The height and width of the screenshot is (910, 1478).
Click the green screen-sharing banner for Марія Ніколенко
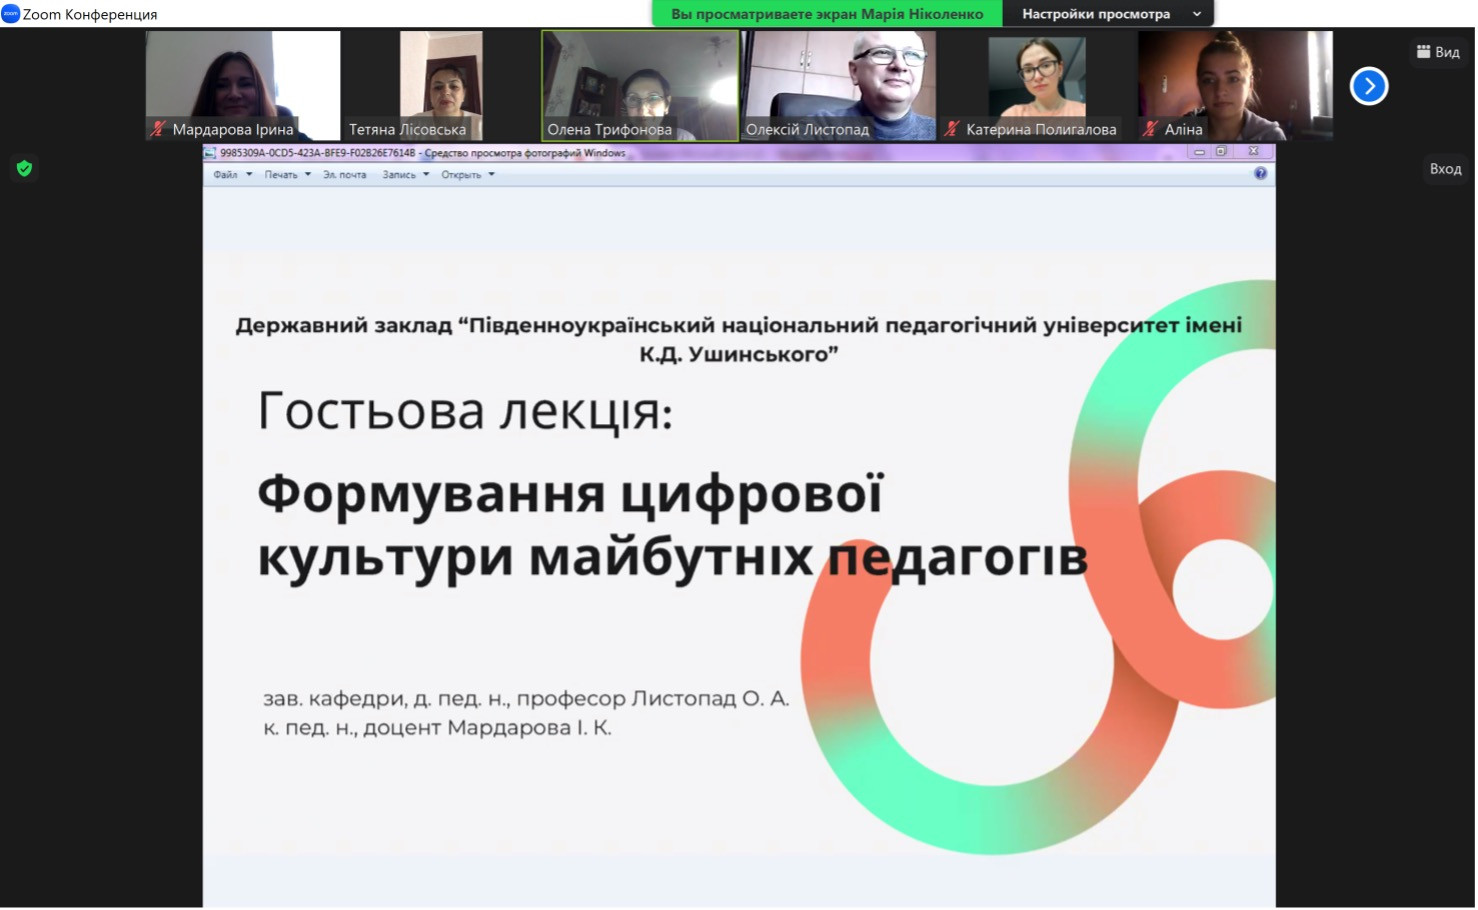tap(827, 14)
